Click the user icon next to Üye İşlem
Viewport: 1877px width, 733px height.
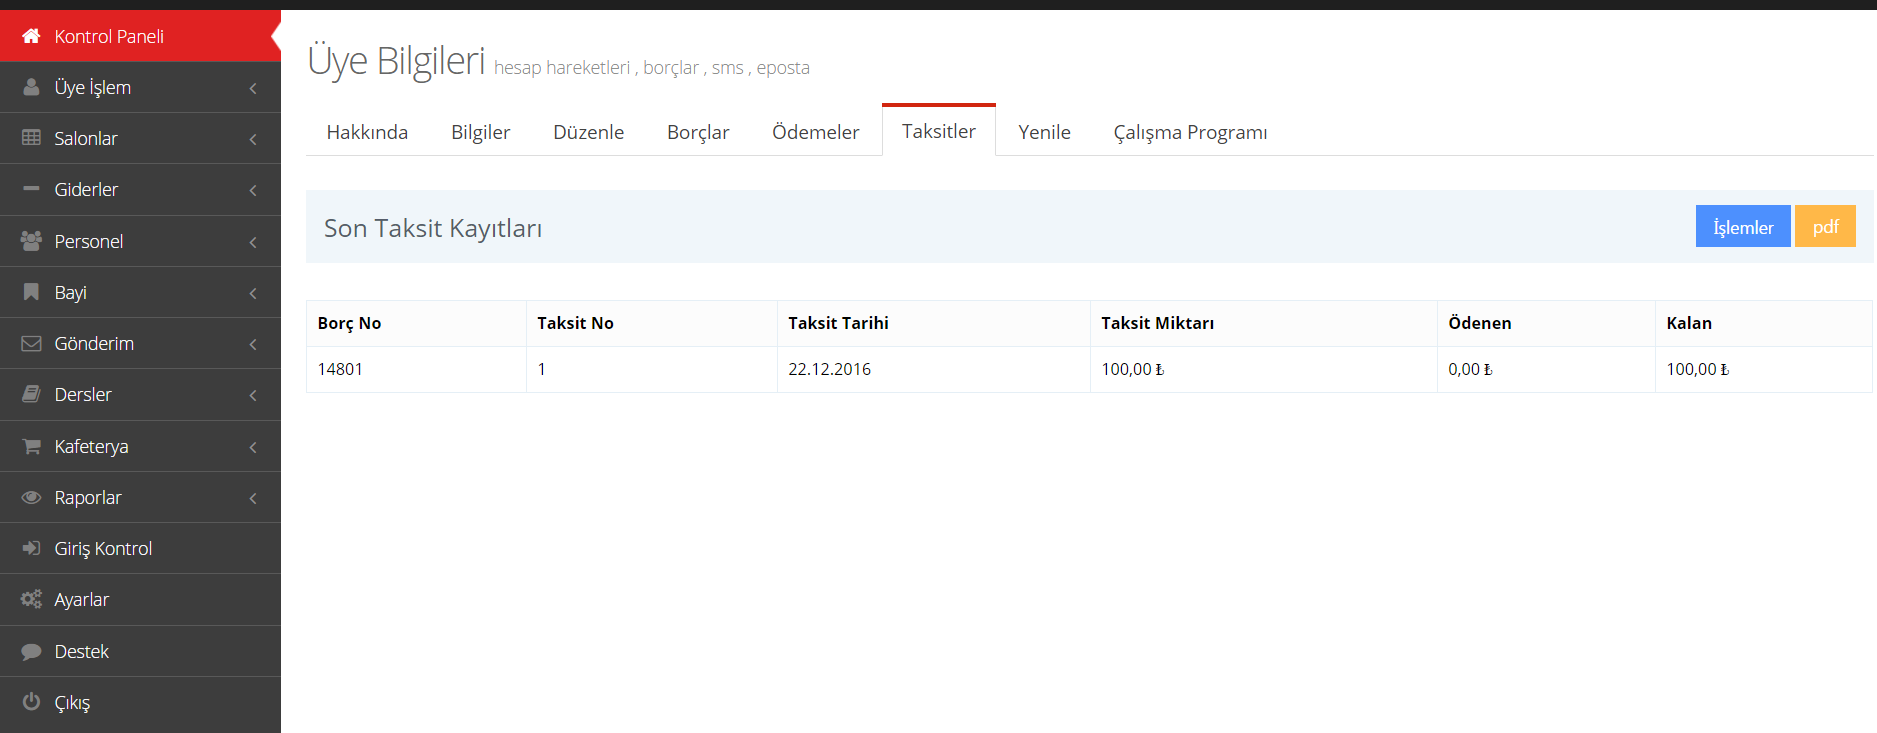(x=31, y=87)
